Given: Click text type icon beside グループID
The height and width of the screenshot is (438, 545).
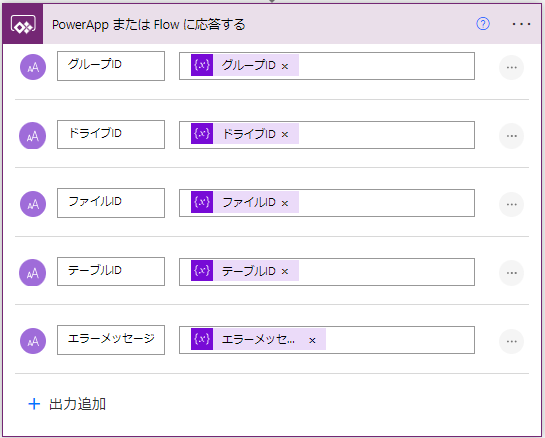Looking at the screenshot, I should click(33, 67).
